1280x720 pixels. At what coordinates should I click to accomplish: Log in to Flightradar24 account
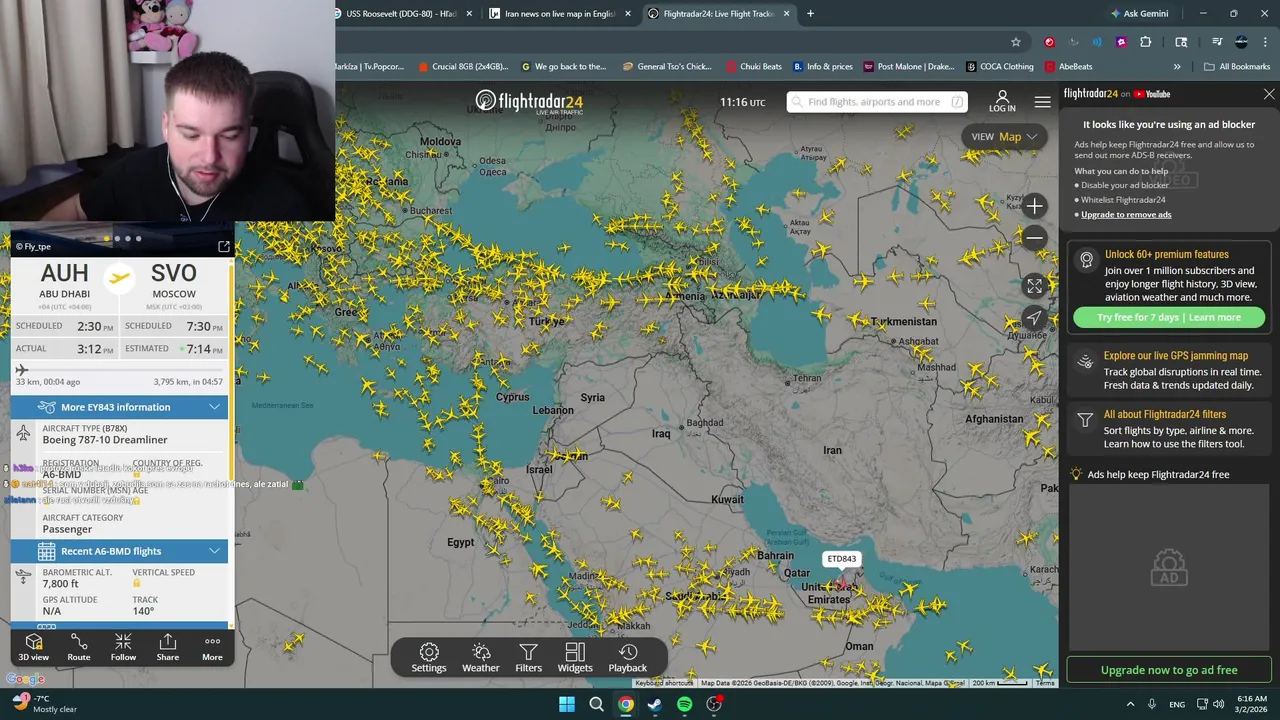click(1002, 102)
